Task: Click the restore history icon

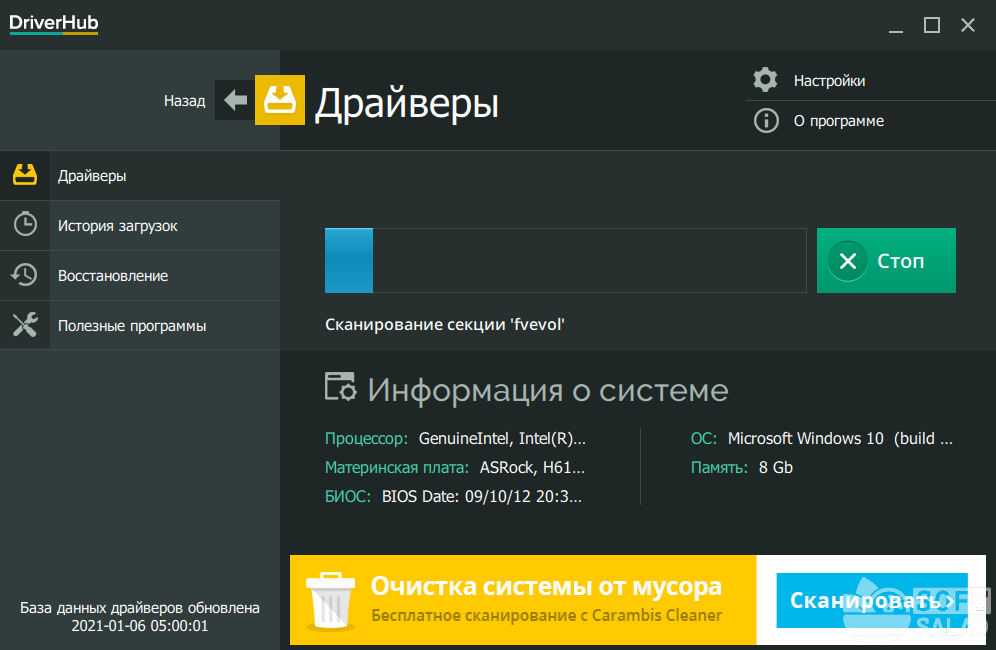Action: tap(24, 274)
